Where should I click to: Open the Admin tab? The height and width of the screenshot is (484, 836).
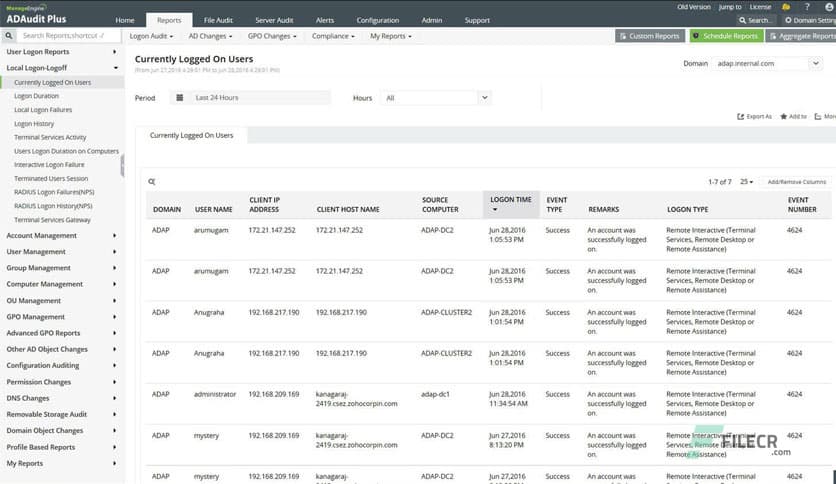[x=431, y=20]
